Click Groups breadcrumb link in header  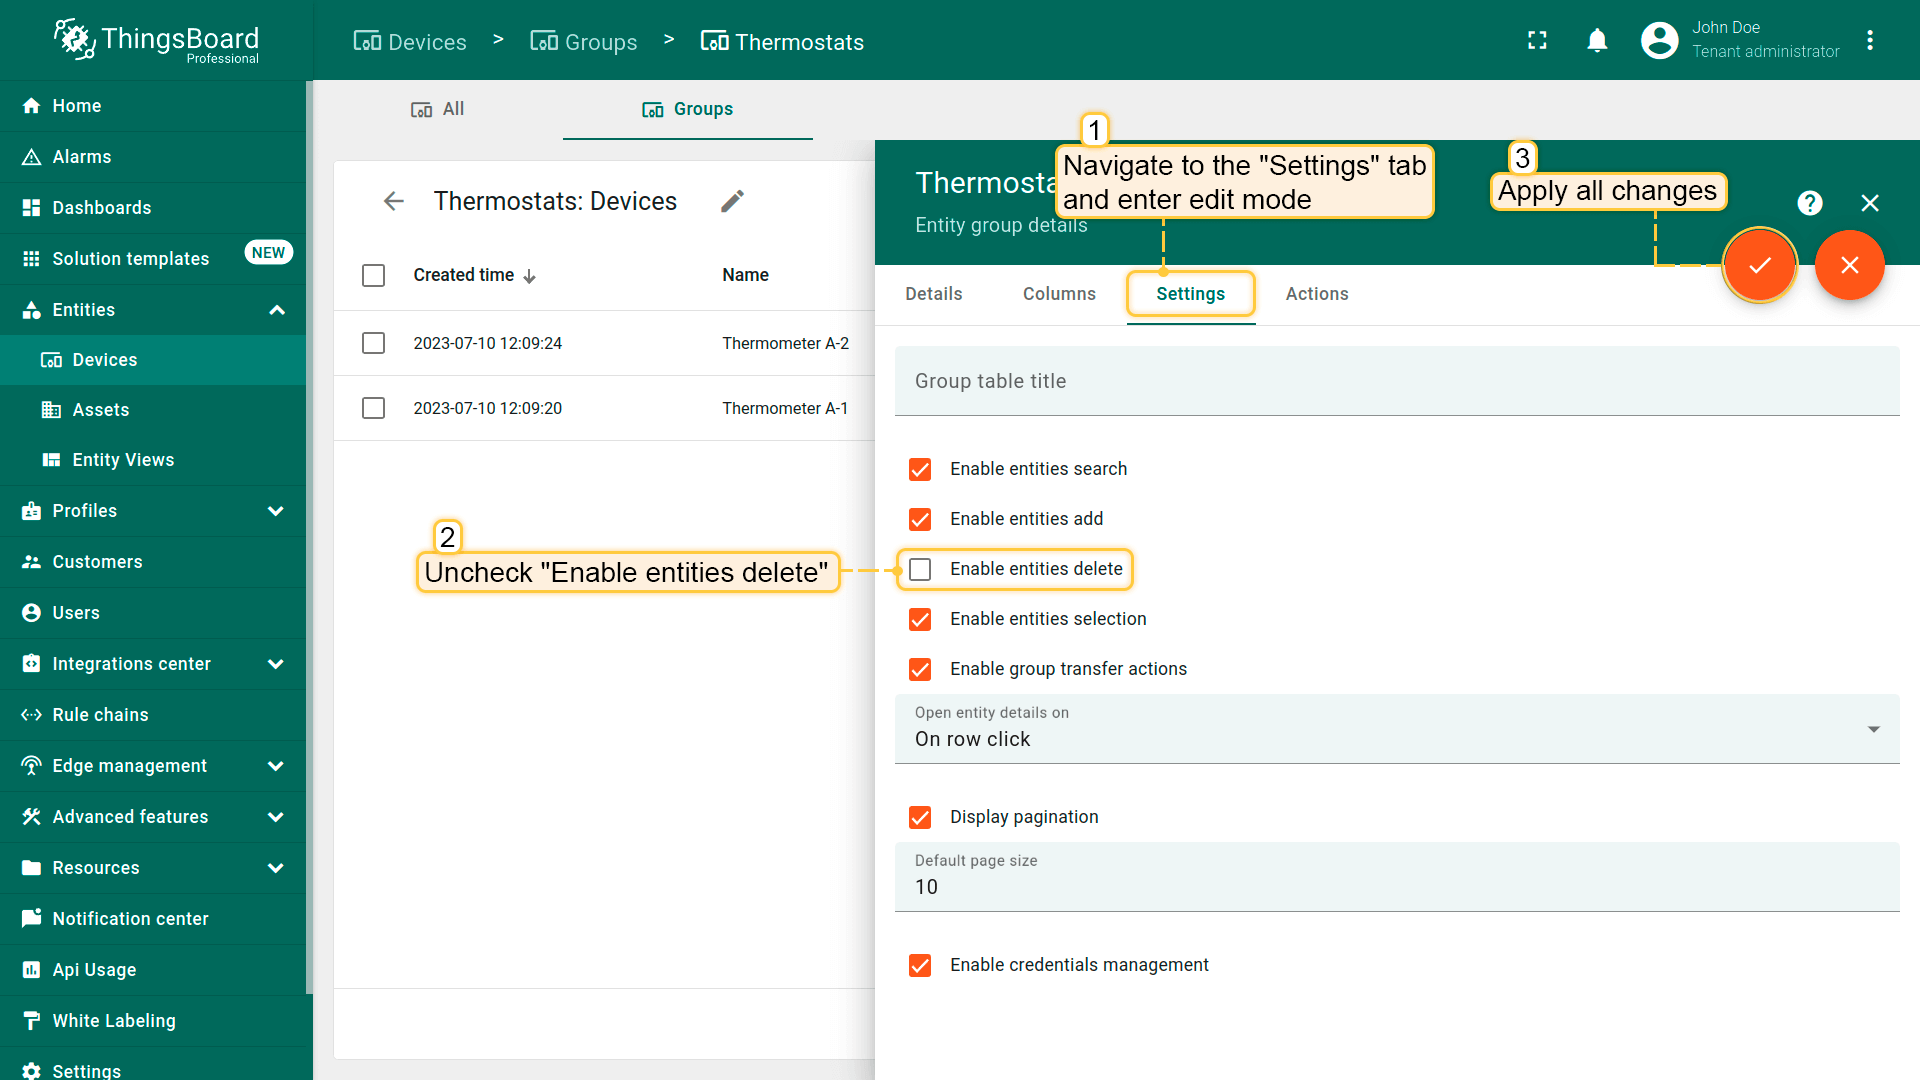[584, 42]
